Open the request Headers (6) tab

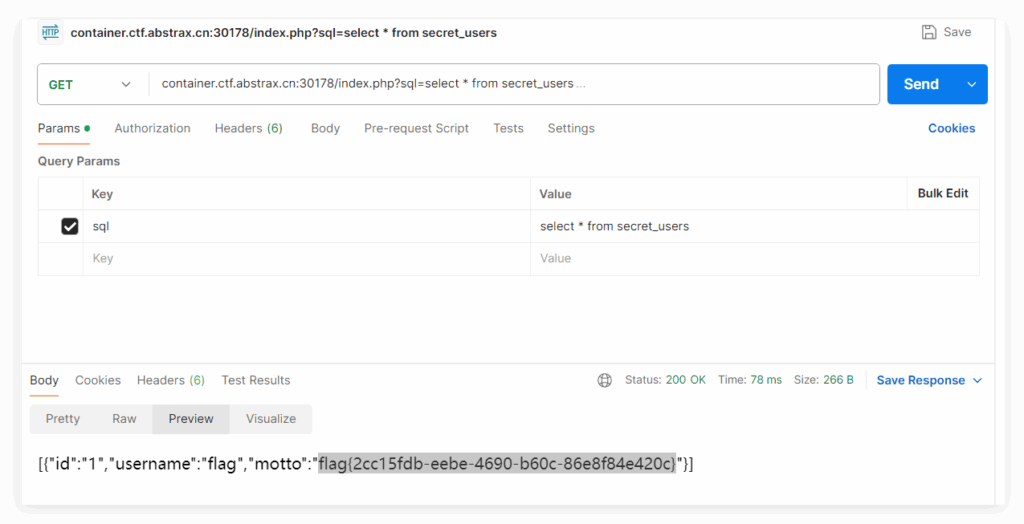[x=248, y=128]
